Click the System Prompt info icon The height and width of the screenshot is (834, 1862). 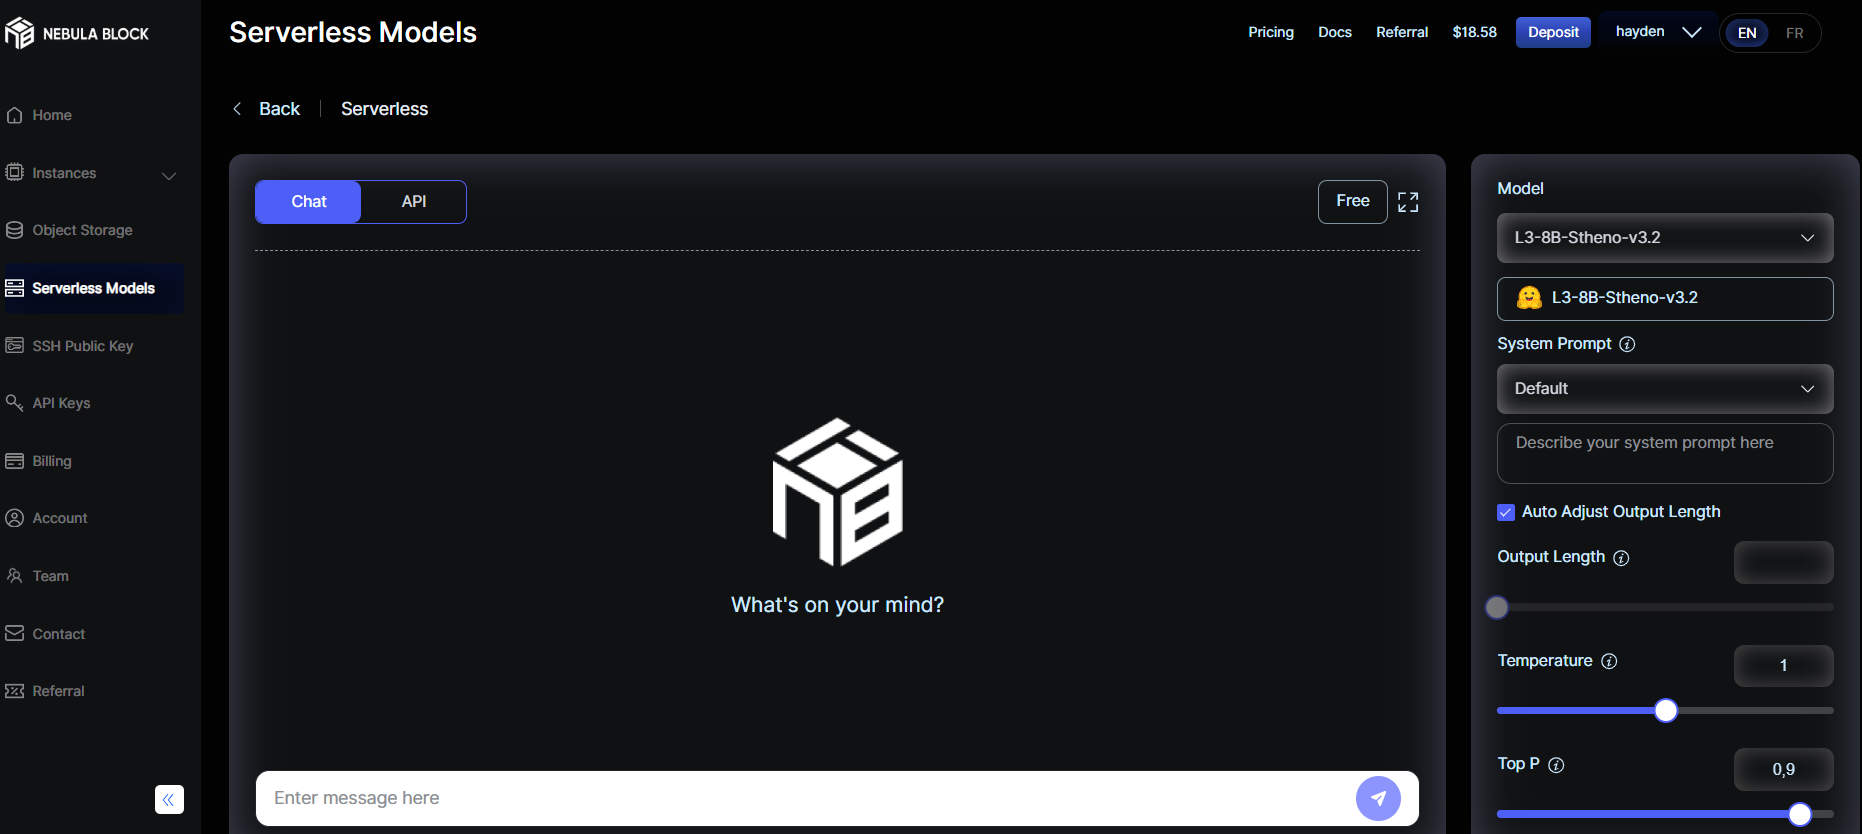pyautogui.click(x=1627, y=344)
